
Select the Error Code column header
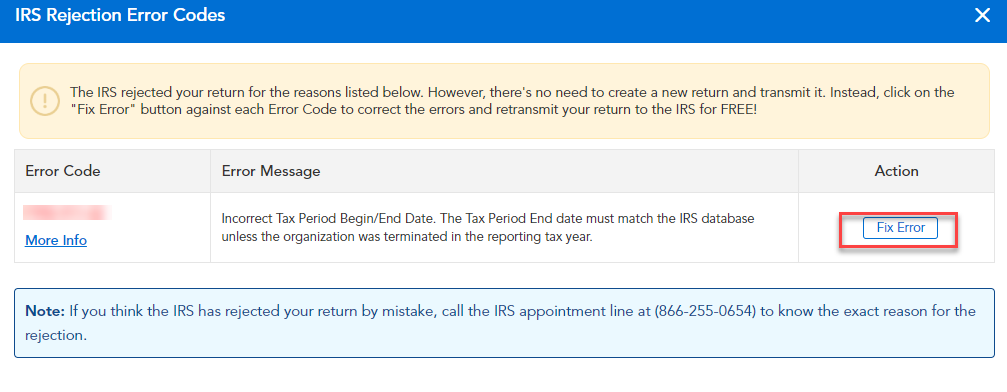point(63,171)
